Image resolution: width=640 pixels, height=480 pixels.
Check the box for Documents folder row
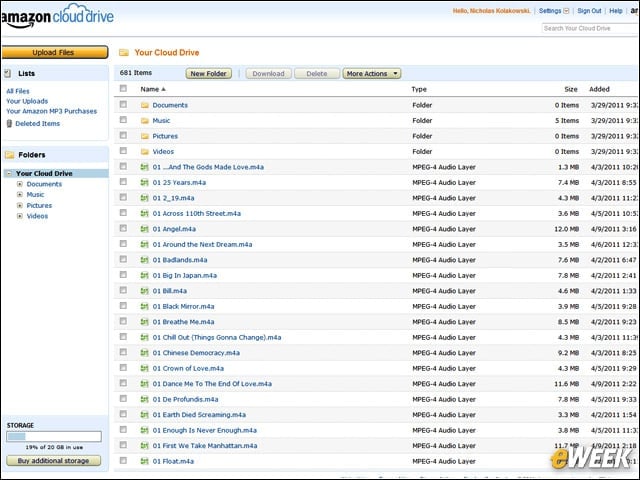[123, 104]
